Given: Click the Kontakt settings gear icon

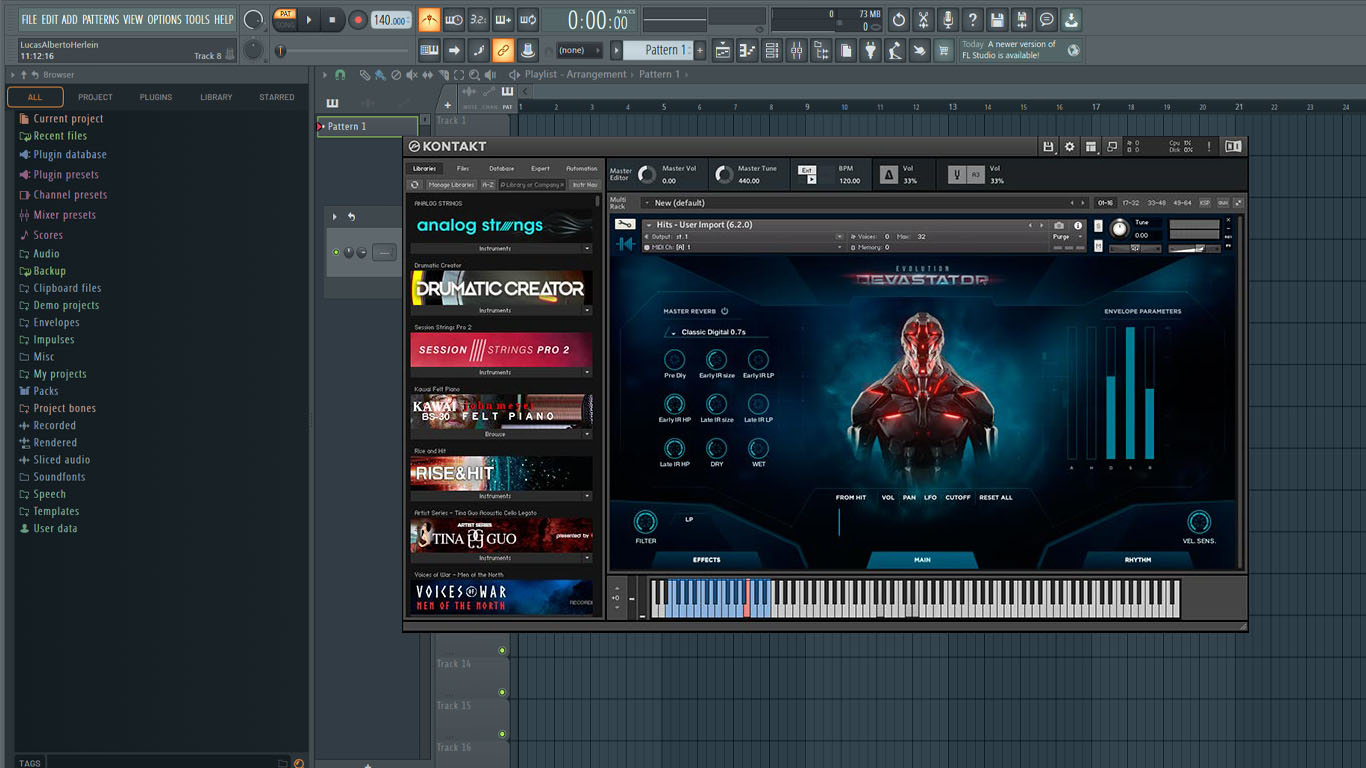Looking at the screenshot, I should click(x=1069, y=147).
